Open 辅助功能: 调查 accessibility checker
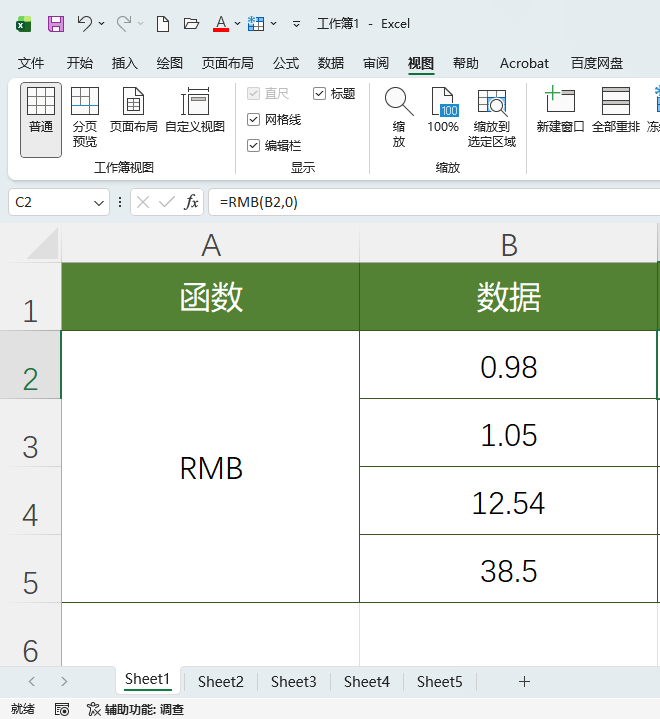Screen dimensions: 660x719 [136, 709]
